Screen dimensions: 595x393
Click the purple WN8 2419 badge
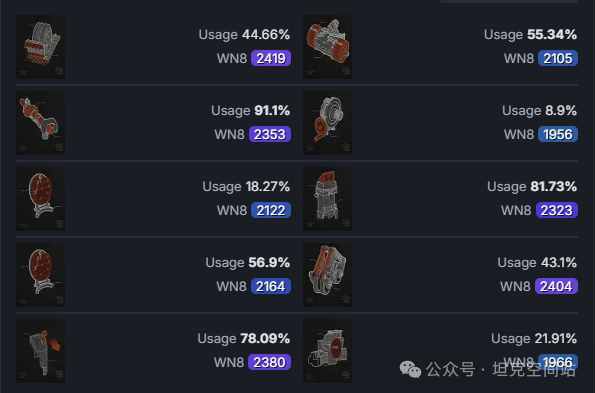coord(271,58)
